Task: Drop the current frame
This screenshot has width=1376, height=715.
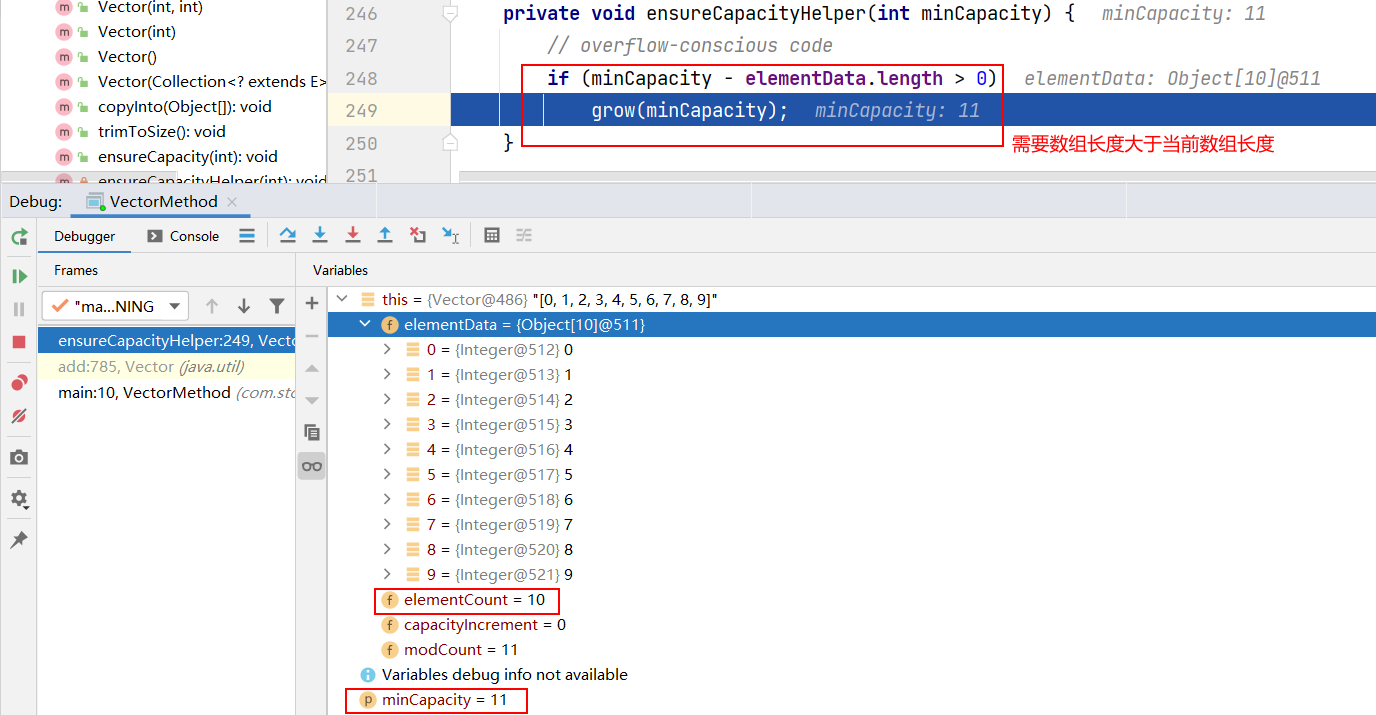Action: pyautogui.click(x=418, y=235)
